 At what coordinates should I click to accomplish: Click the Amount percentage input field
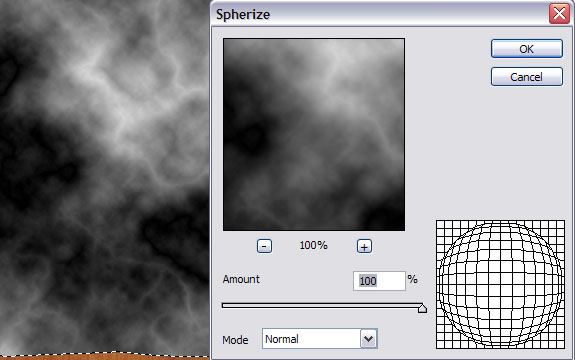coord(379,281)
